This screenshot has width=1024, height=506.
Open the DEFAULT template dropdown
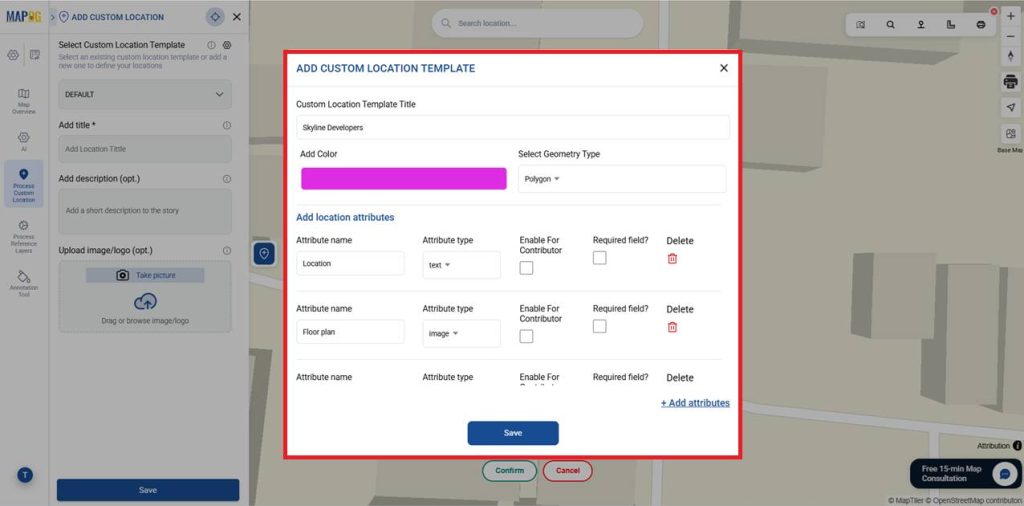point(145,95)
